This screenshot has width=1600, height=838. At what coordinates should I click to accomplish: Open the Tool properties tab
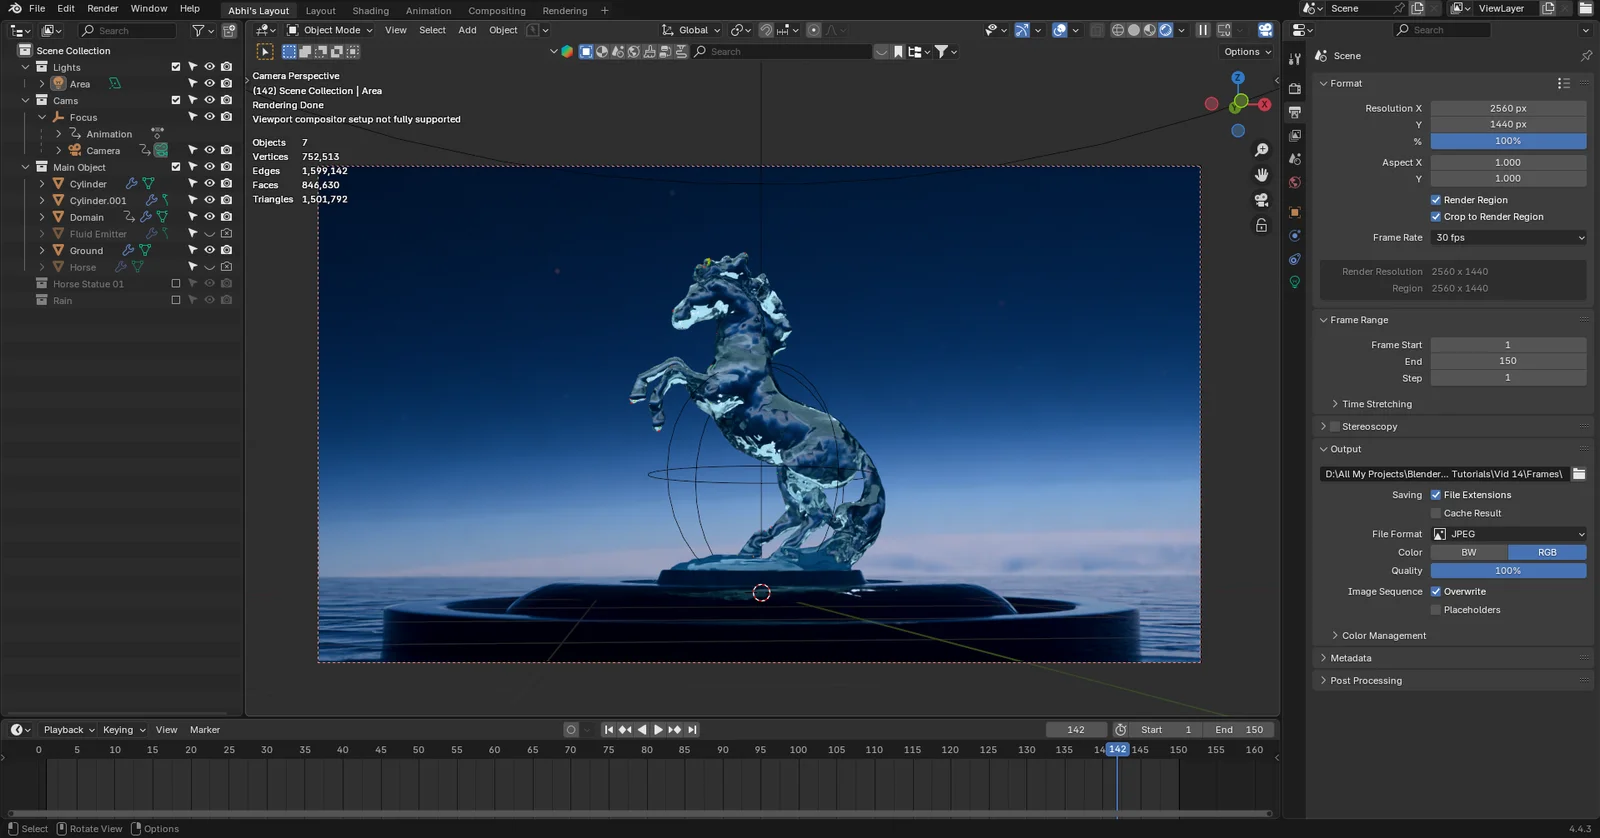click(1295, 60)
